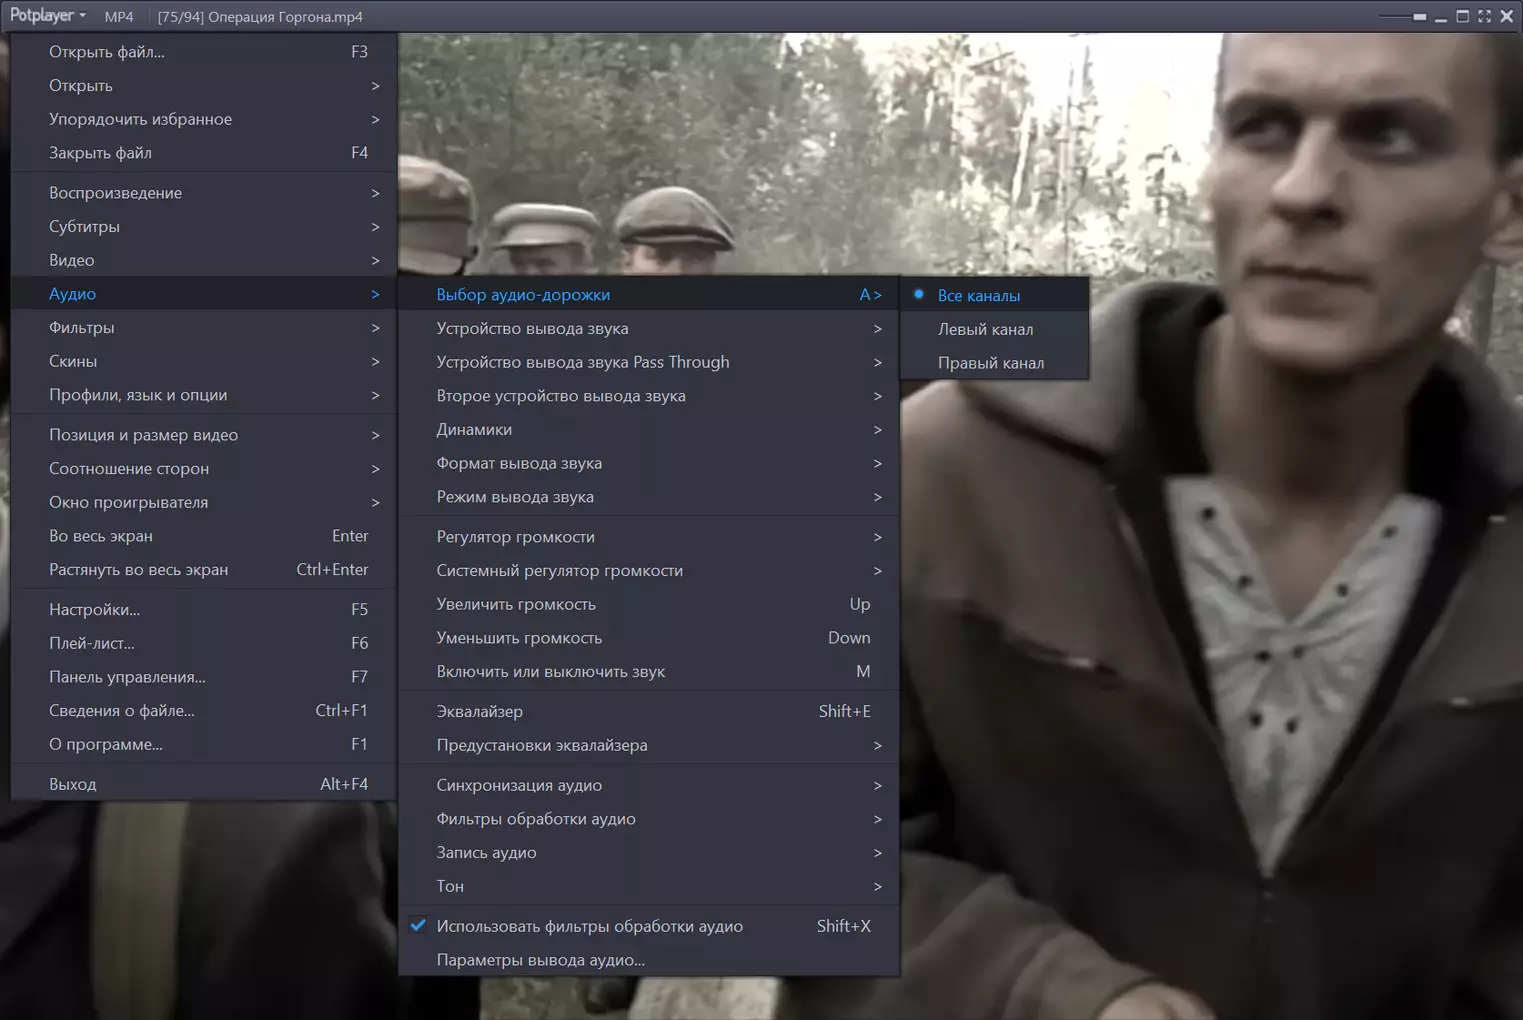Click the always-on-top pin icon in title bar
The image size is (1523, 1020).
[x=1419, y=17]
